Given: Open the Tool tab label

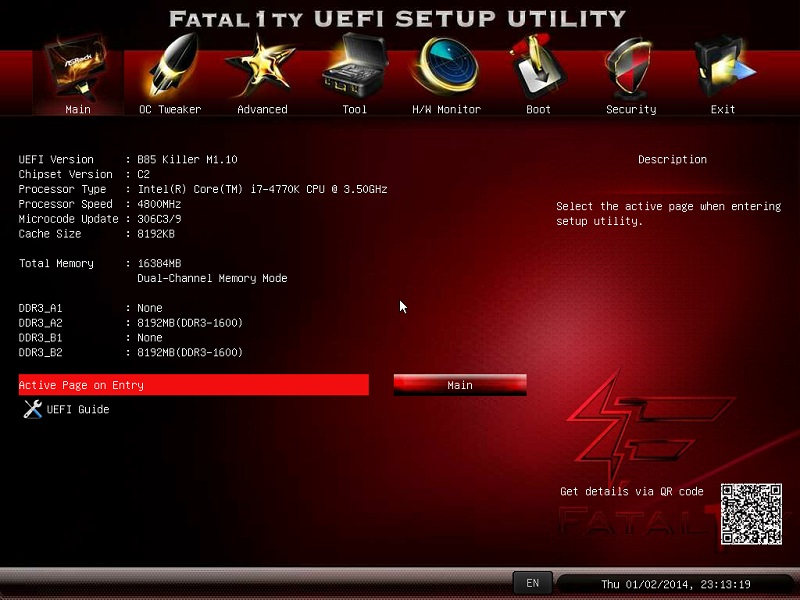Looking at the screenshot, I should click(355, 109).
